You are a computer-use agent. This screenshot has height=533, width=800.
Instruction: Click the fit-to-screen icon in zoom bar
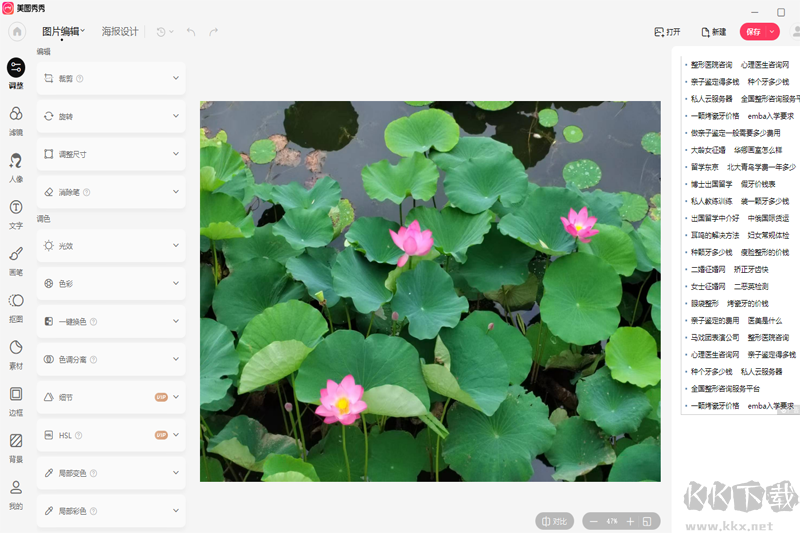click(647, 521)
